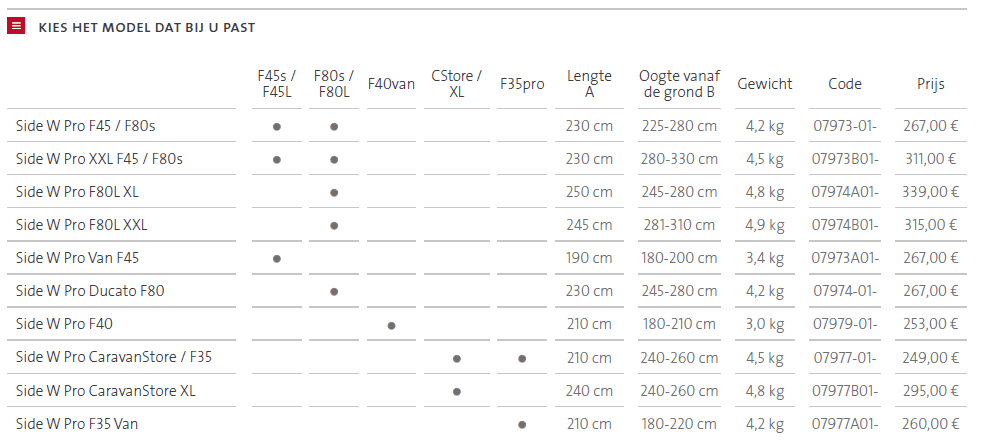This screenshot has height=448, width=981.
Task: Click the F45s dot in Side W Pro XXL F45 / F80s row
Action: tap(277, 160)
